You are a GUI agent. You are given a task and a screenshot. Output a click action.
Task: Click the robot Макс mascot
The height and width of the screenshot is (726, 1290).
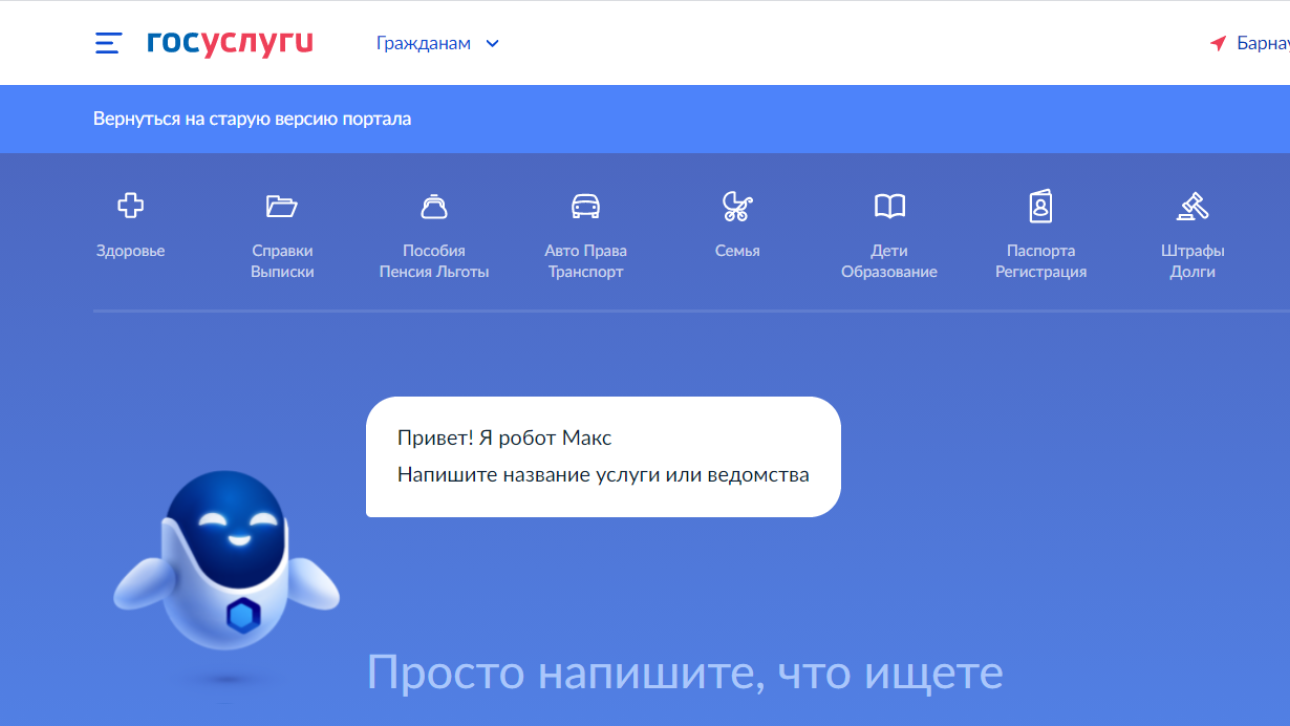226,565
